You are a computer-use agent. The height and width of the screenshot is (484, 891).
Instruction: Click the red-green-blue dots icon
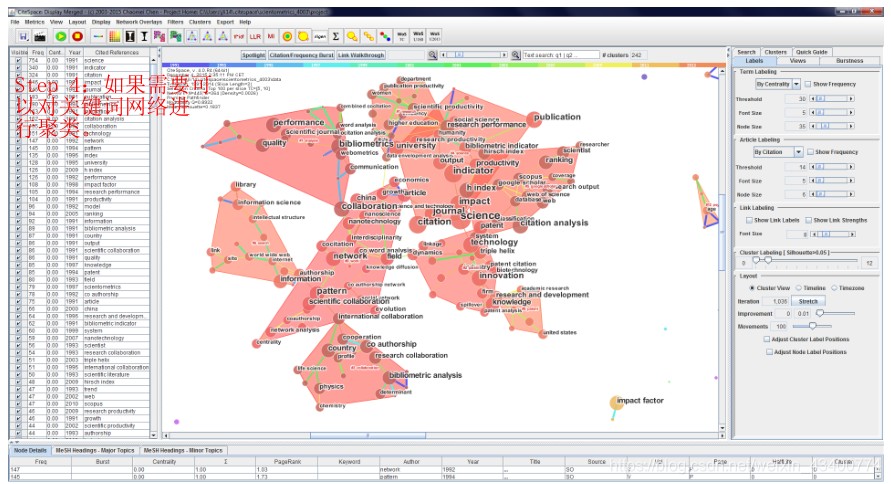click(x=385, y=36)
